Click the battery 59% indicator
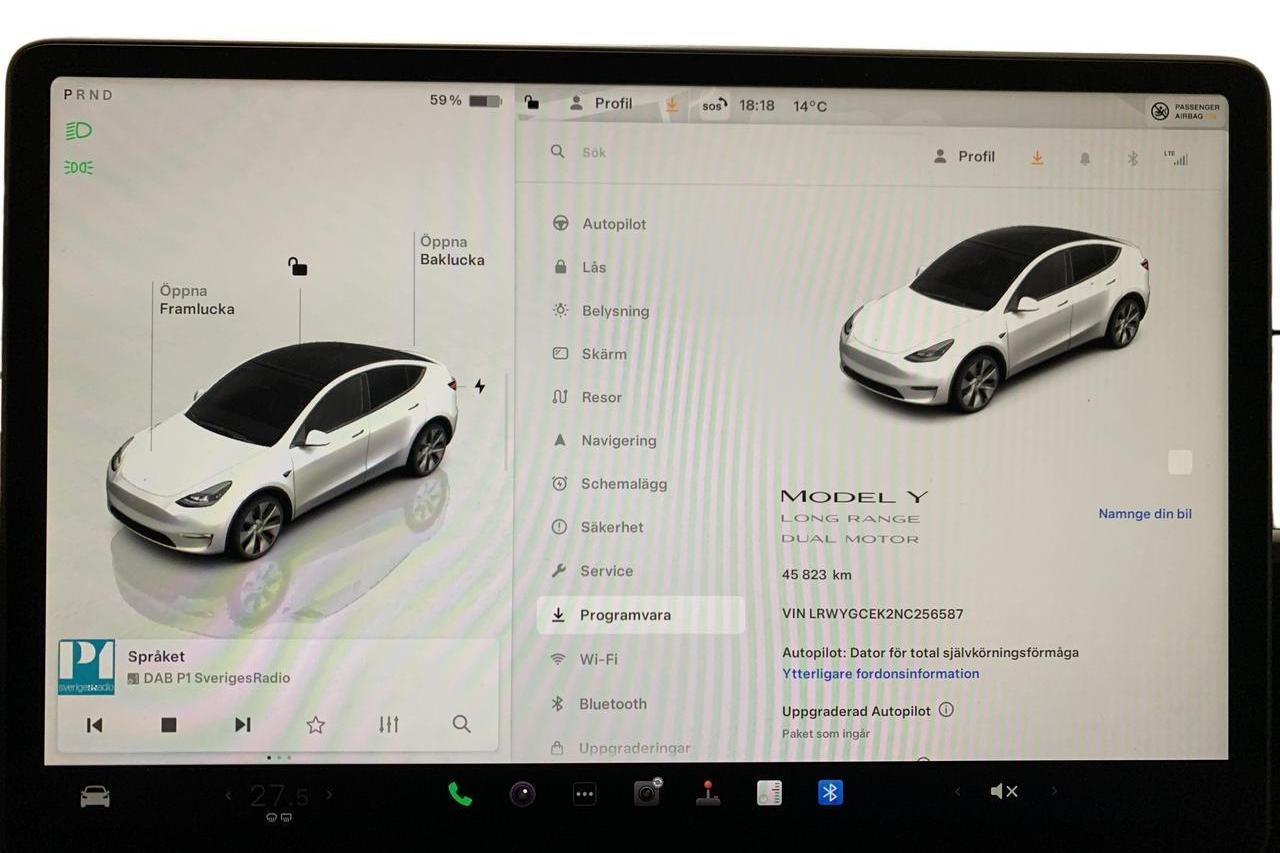Viewport: 1280px width, 853px height. [x=465, y=101]
